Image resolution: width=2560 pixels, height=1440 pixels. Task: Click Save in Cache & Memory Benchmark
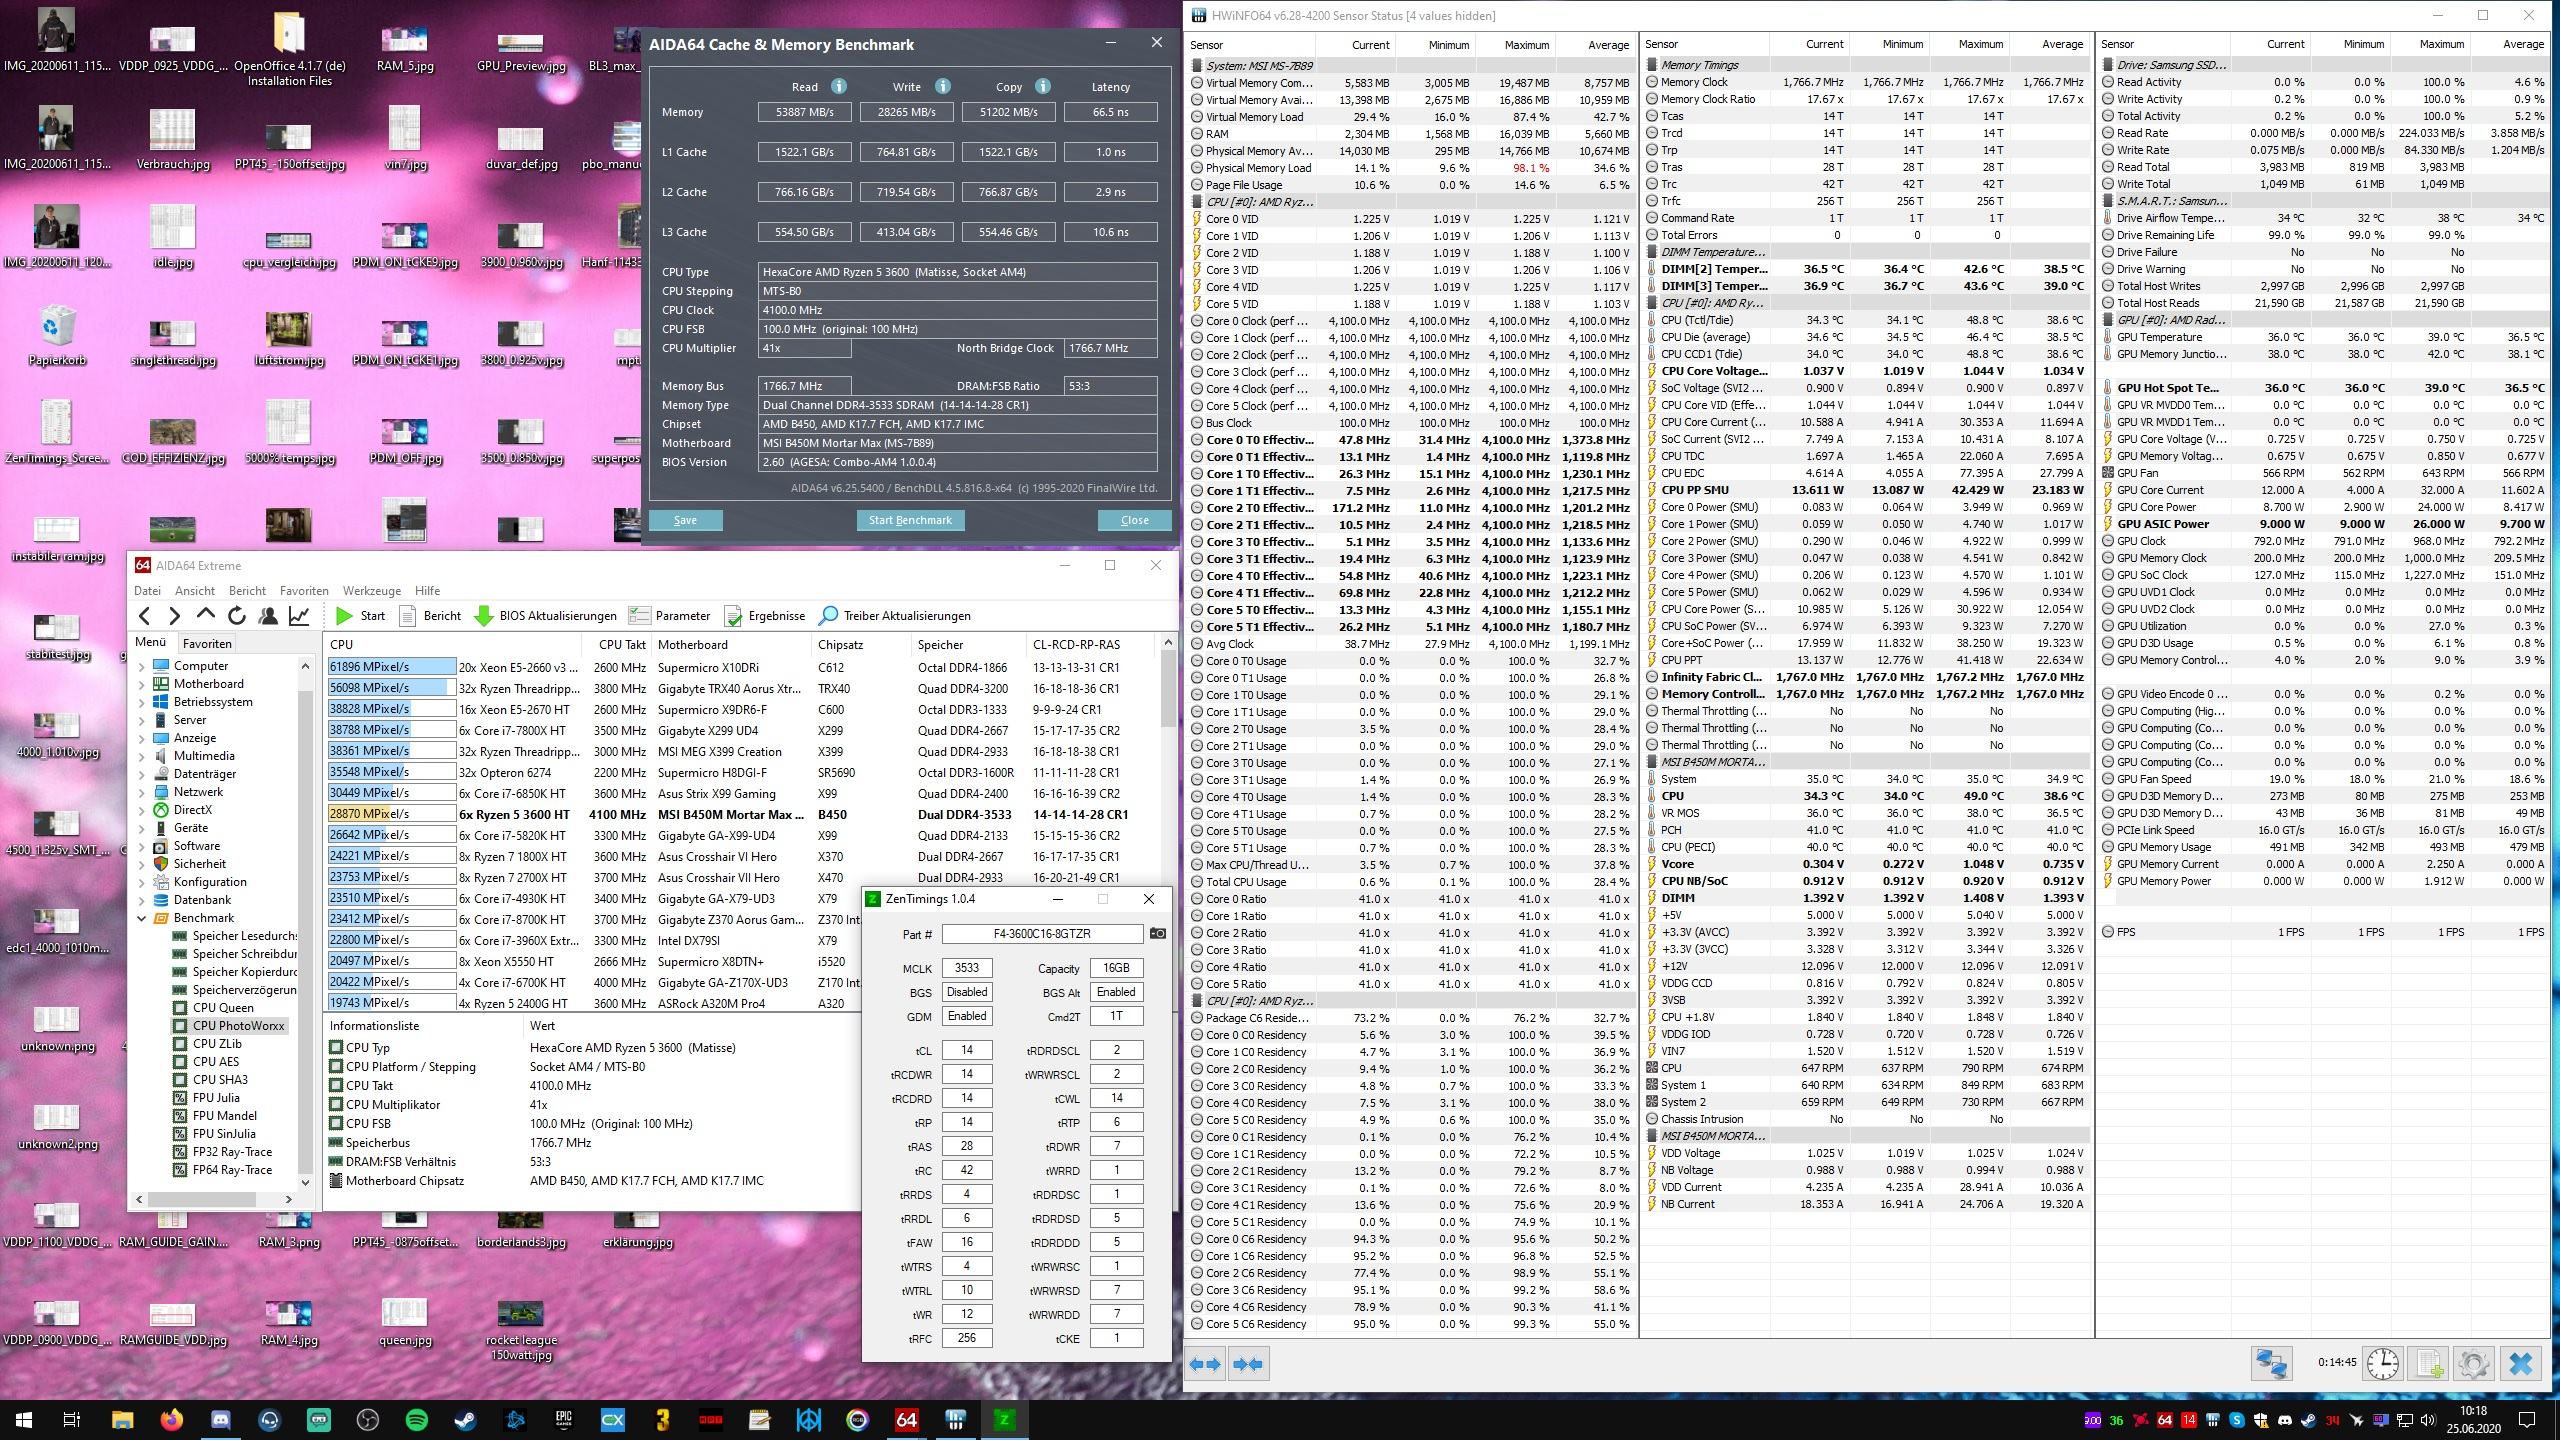[685, 520]
